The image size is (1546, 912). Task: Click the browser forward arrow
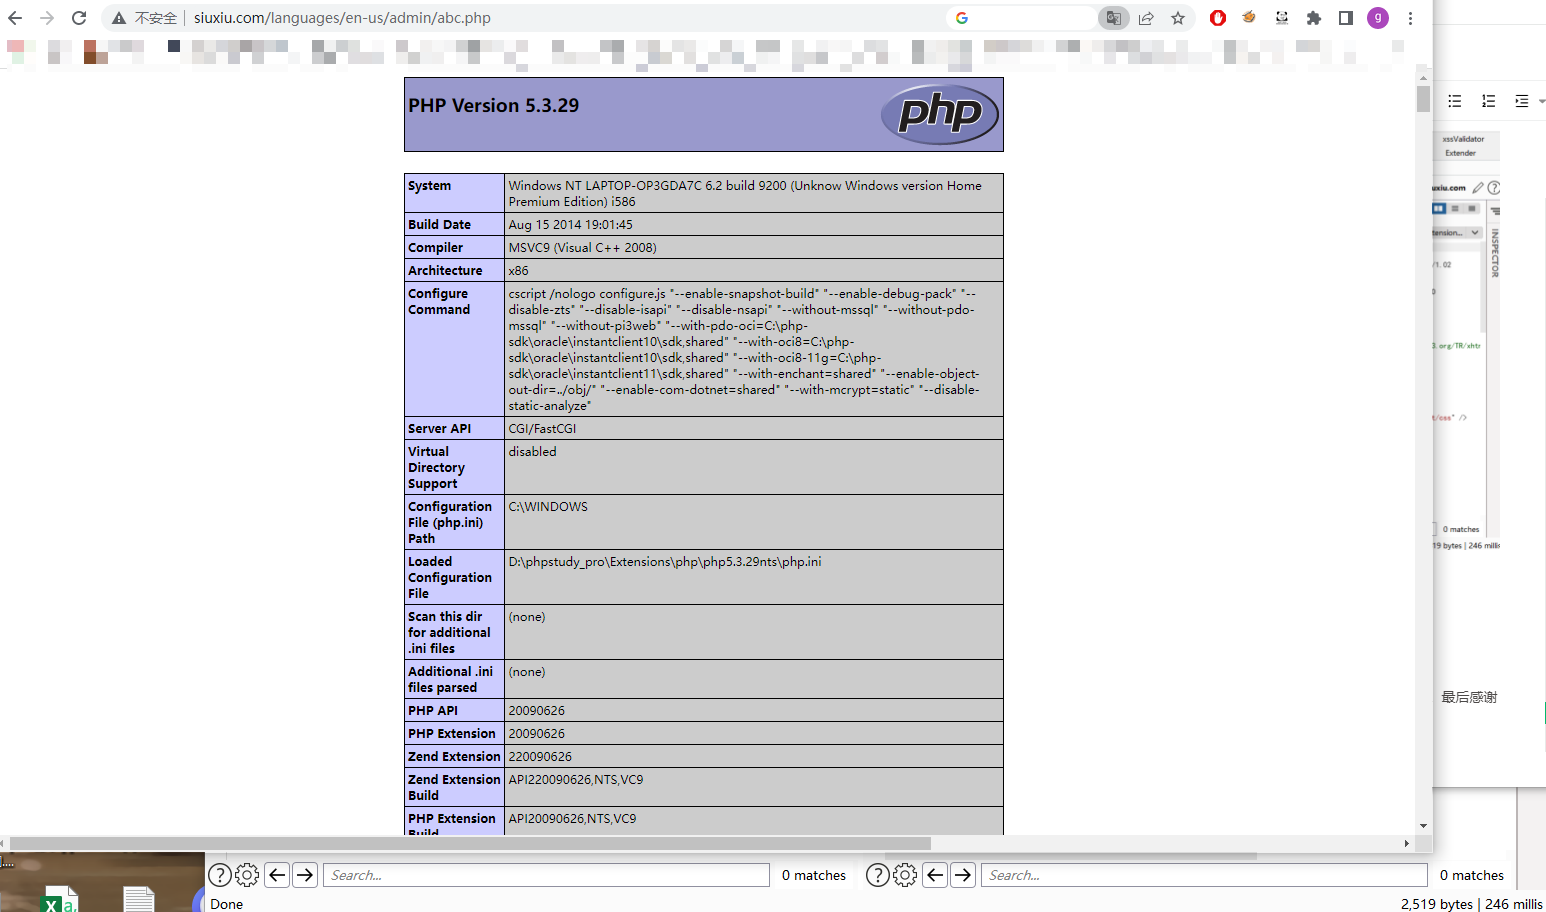click(47, 18)
